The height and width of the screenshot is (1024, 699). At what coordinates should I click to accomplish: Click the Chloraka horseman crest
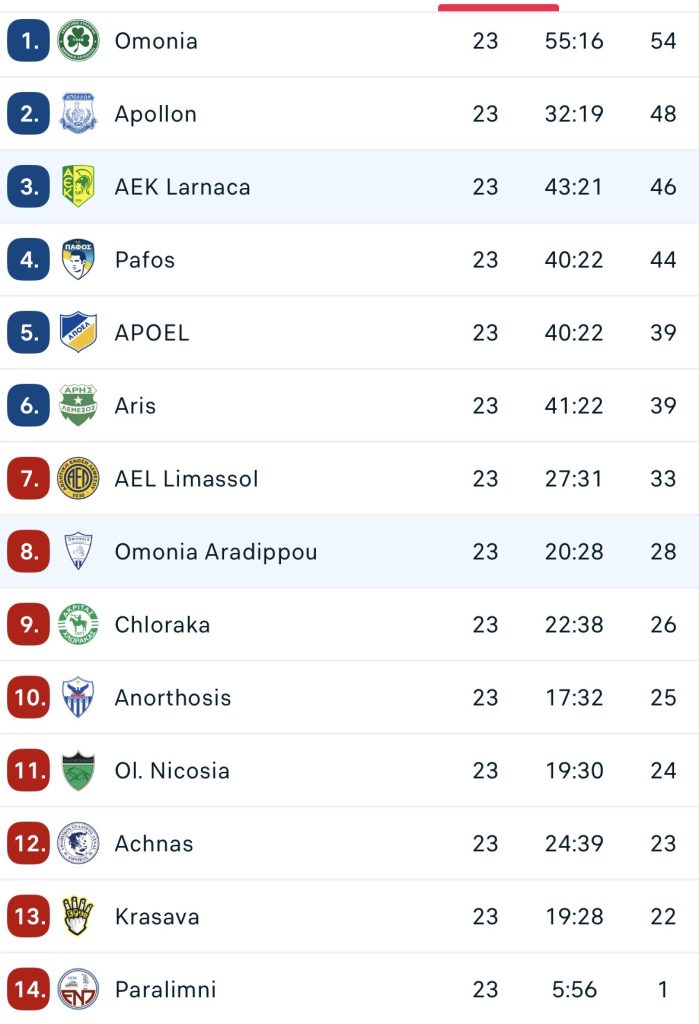(78, 625)
